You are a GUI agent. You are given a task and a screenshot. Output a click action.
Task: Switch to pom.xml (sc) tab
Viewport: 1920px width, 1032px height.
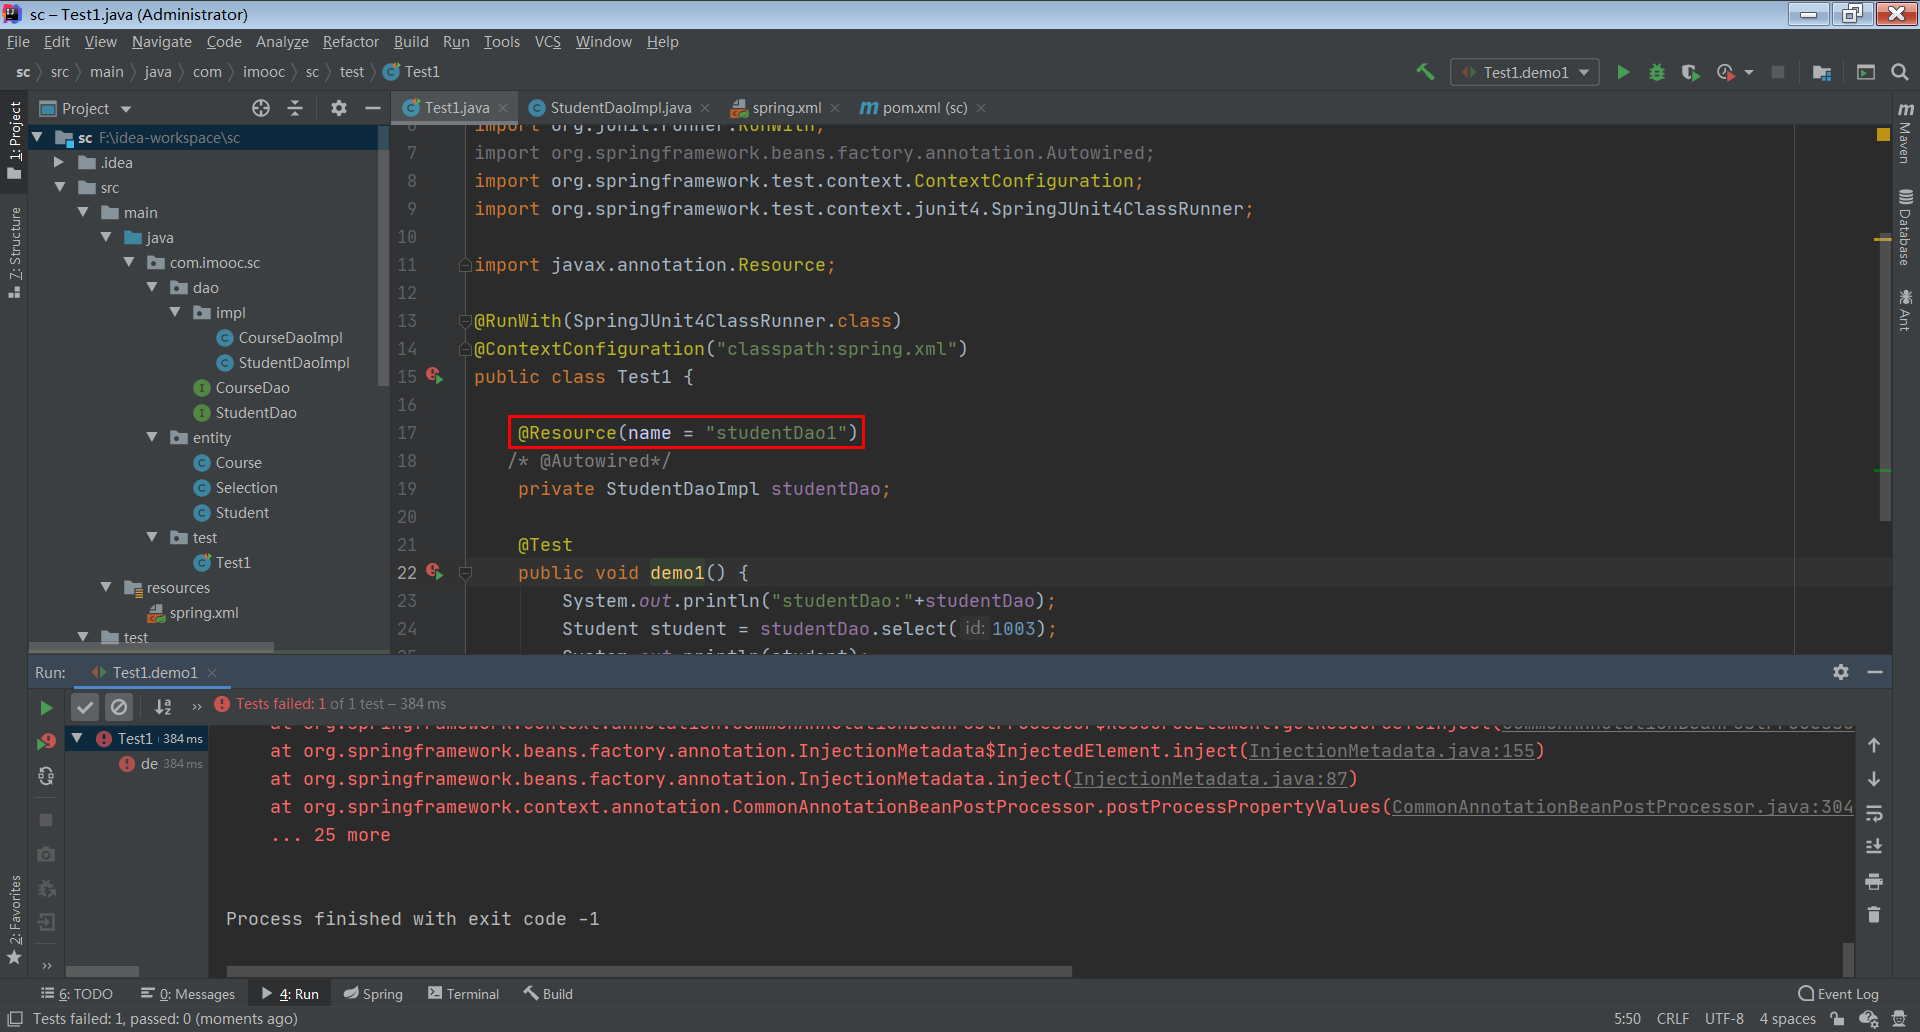point(925,108)
